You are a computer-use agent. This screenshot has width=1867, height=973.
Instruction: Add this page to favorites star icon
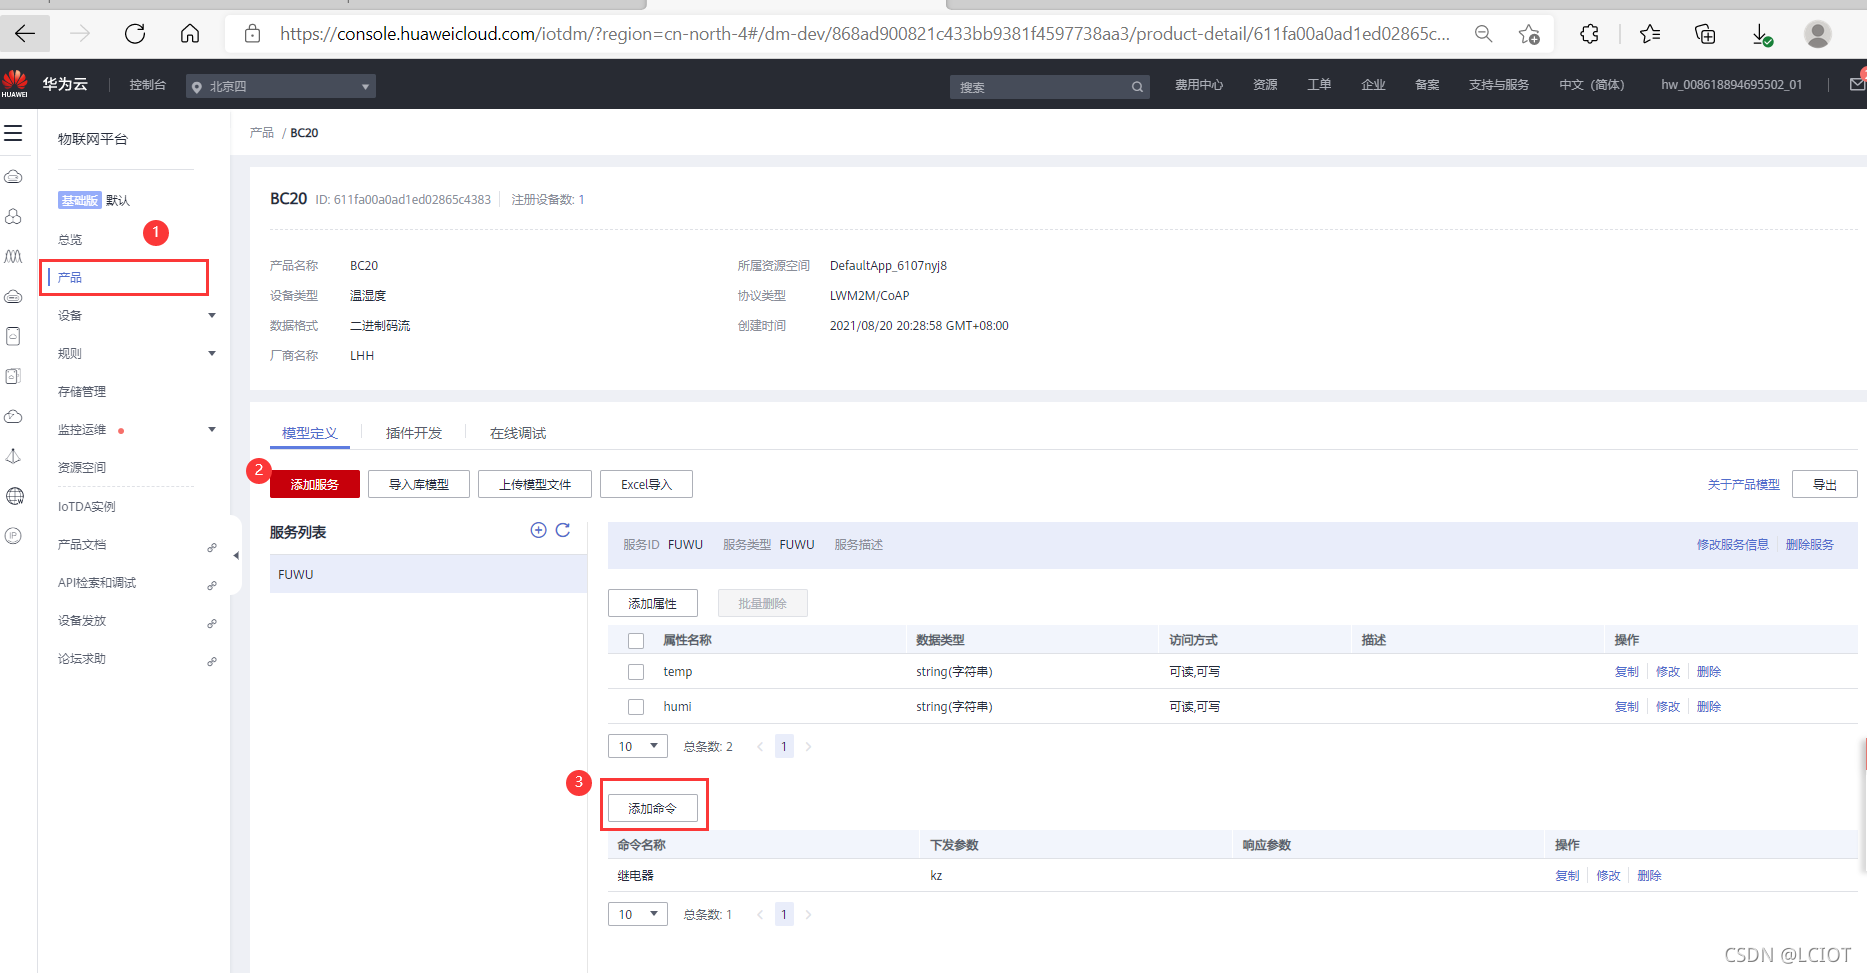[x=1529, y=34]
